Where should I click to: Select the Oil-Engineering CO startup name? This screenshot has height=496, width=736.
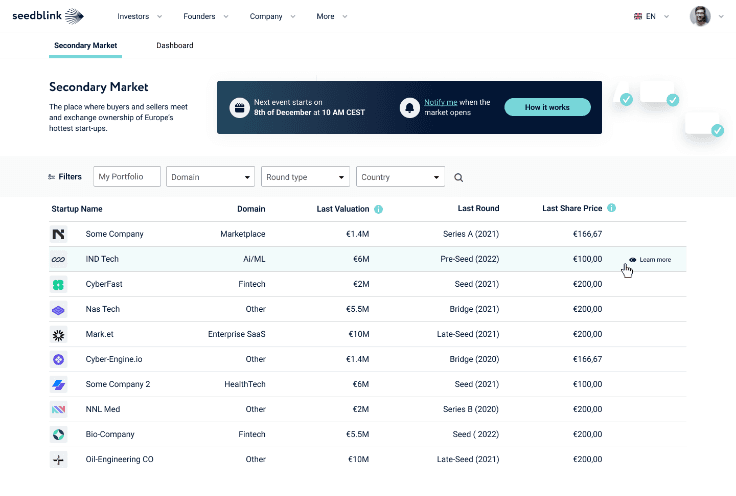pos(119,459)
